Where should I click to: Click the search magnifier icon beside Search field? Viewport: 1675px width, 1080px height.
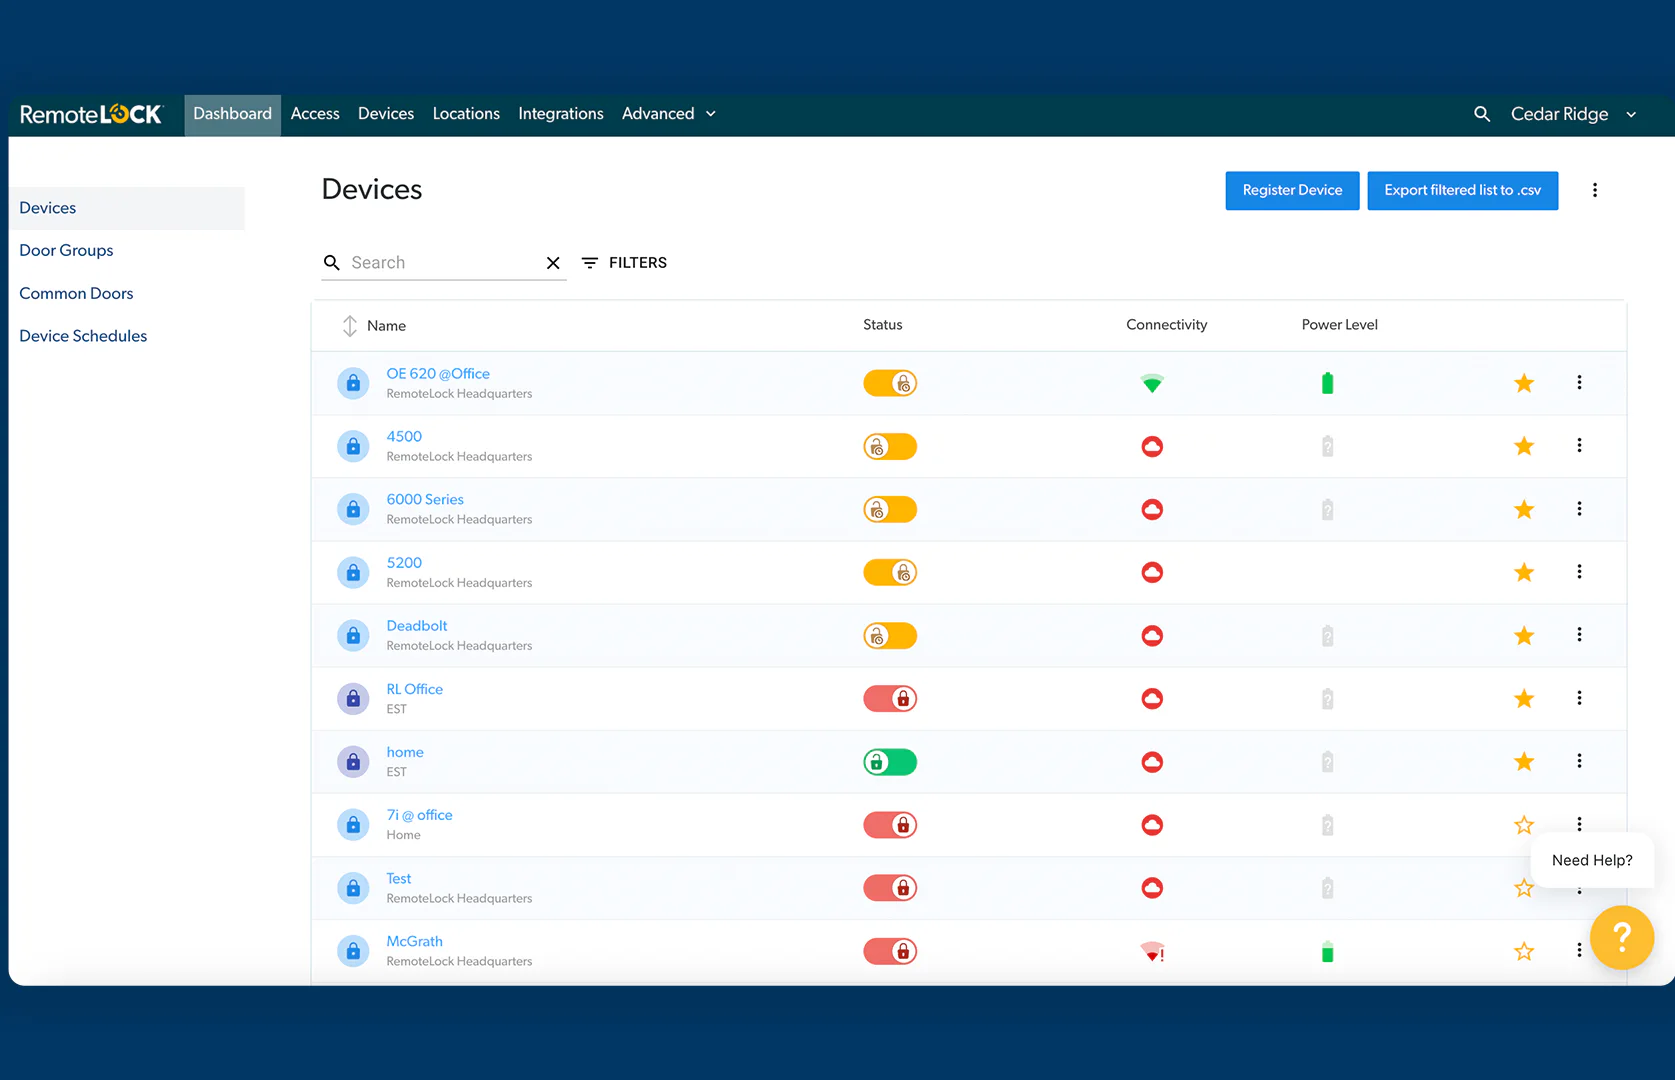[332, 263]
